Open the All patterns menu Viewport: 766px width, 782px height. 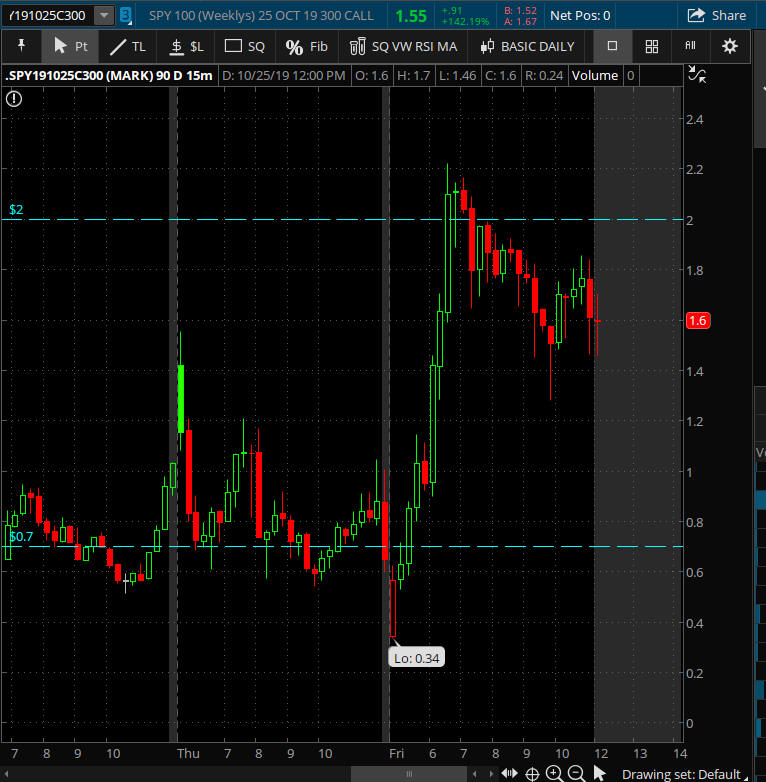click(690, 46)
